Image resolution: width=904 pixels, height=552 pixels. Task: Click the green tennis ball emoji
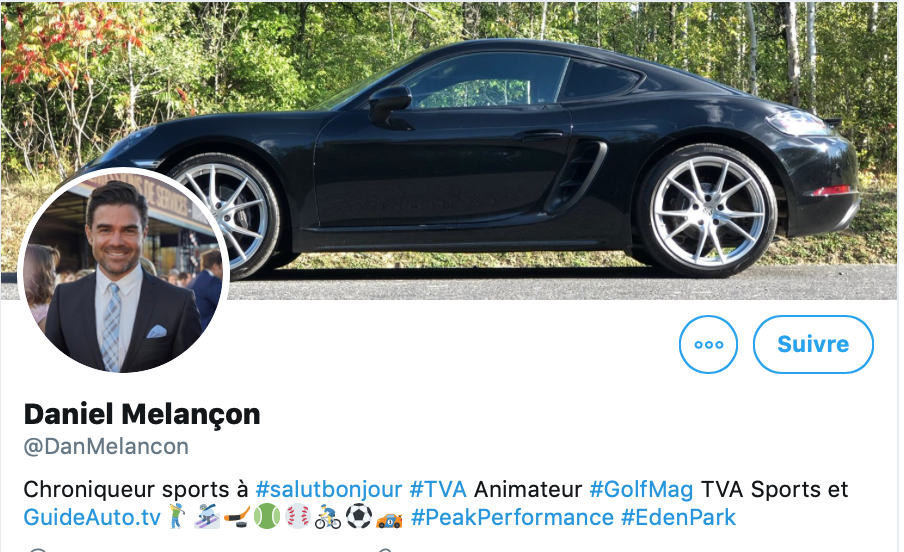click(266, 516)
